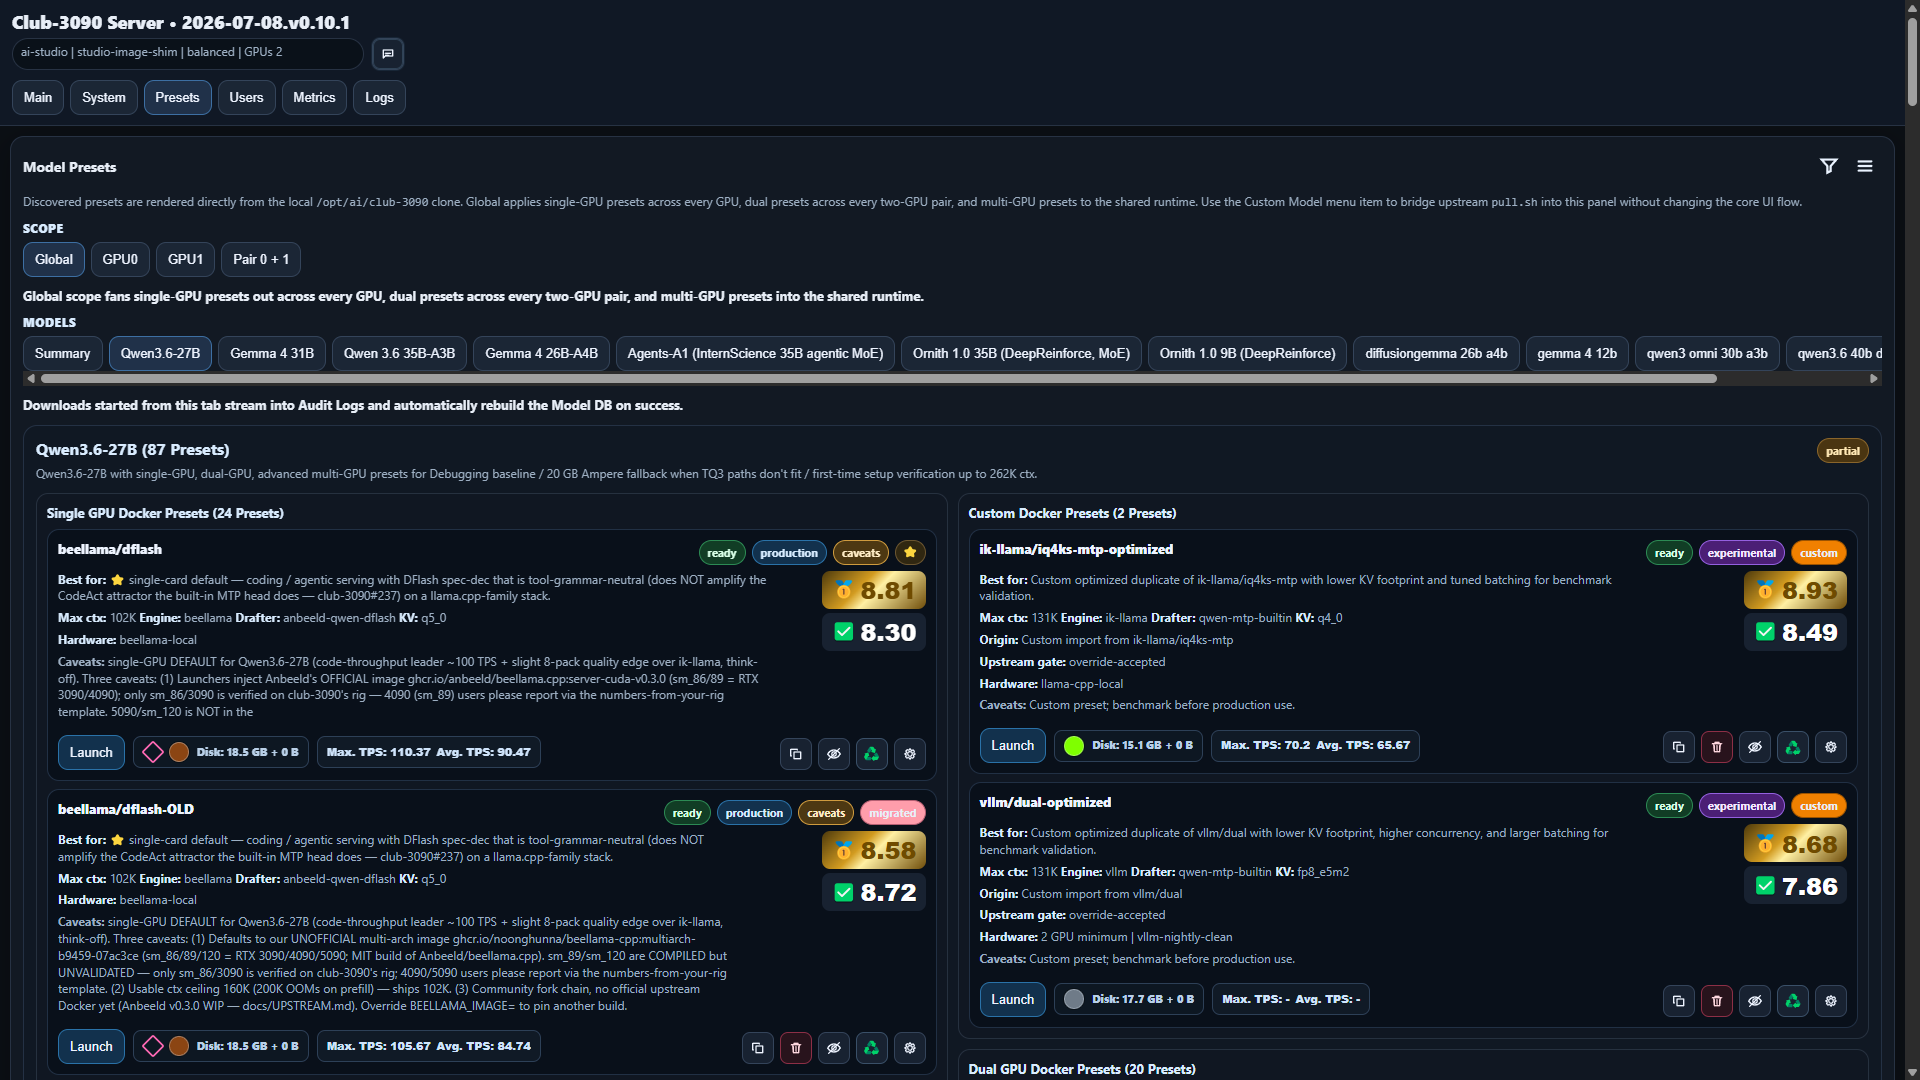Viewport: 1920px width, 1080px height.
Task: Click the models list horizontal scrollbar
Action: (878, 378)
